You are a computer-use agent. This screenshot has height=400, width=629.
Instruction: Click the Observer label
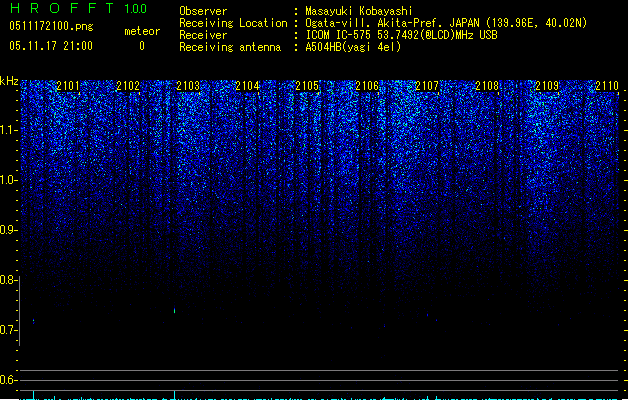click(203, 11)
